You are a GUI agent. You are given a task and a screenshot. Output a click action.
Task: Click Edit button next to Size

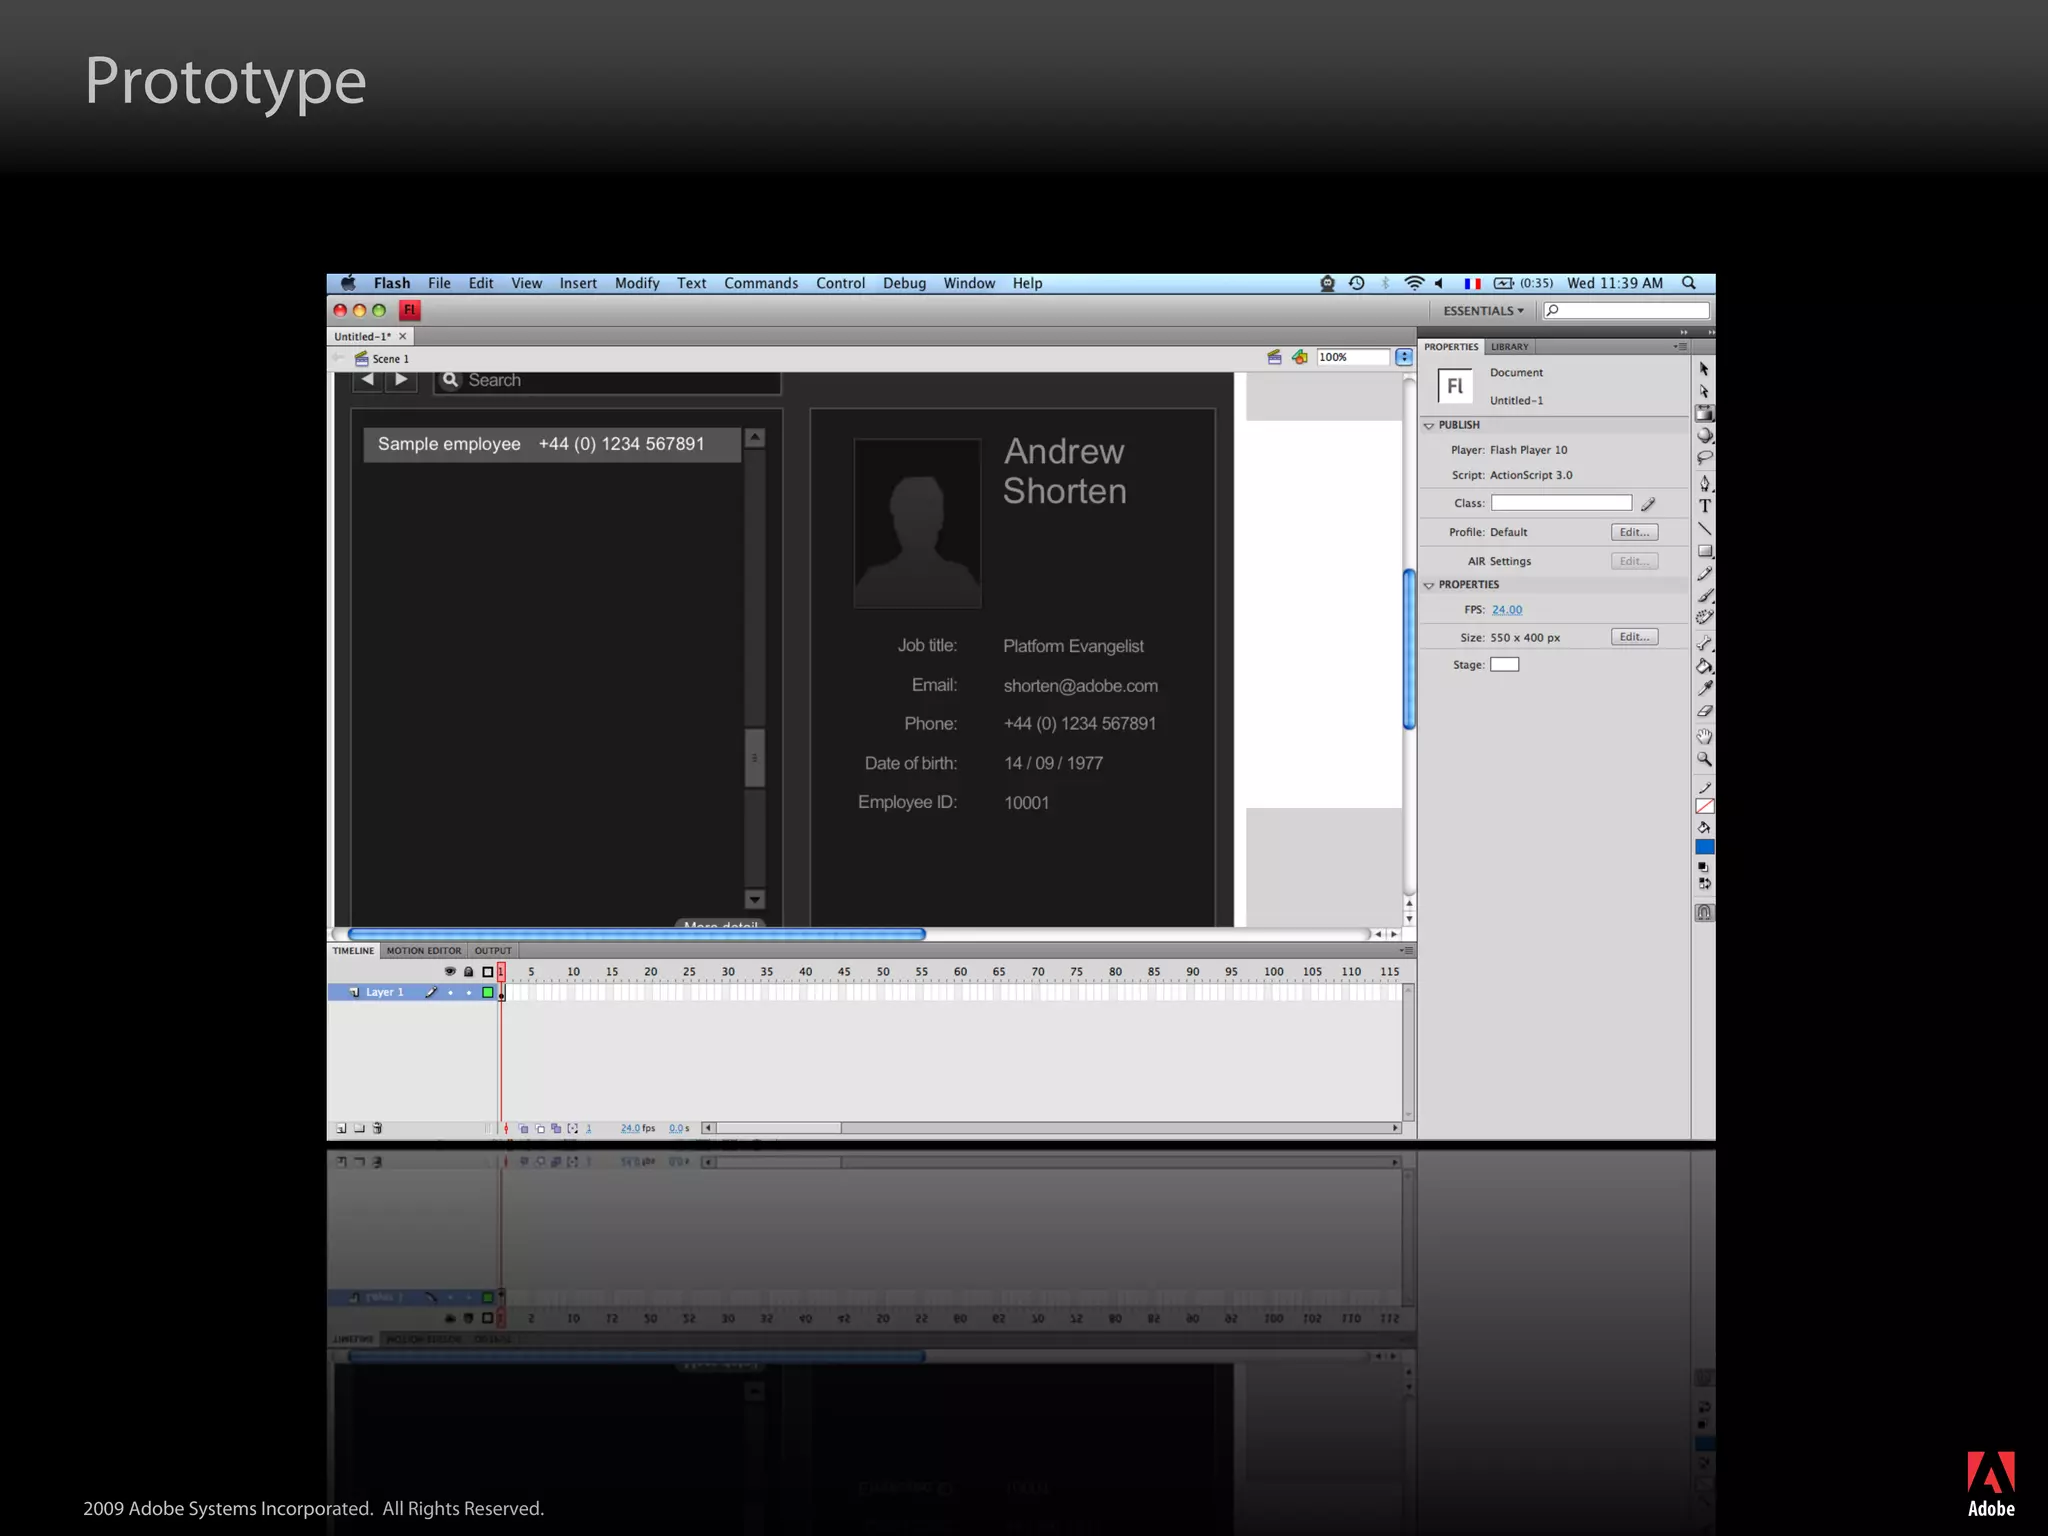coord(1634,637)
